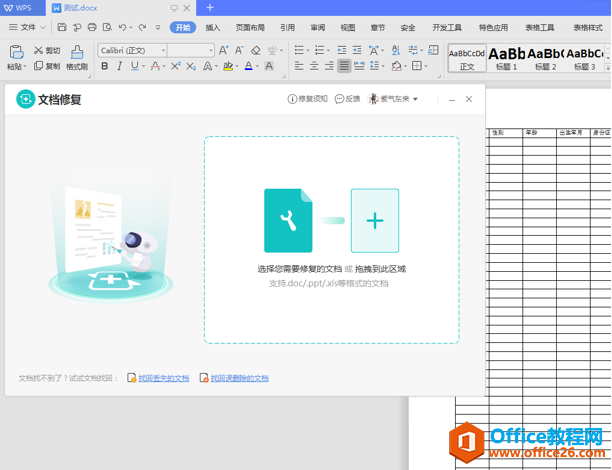The height and width of the screenshot is (470, 612).
Task: Click the Decrease Indent icon
Action: click(342, 50)
